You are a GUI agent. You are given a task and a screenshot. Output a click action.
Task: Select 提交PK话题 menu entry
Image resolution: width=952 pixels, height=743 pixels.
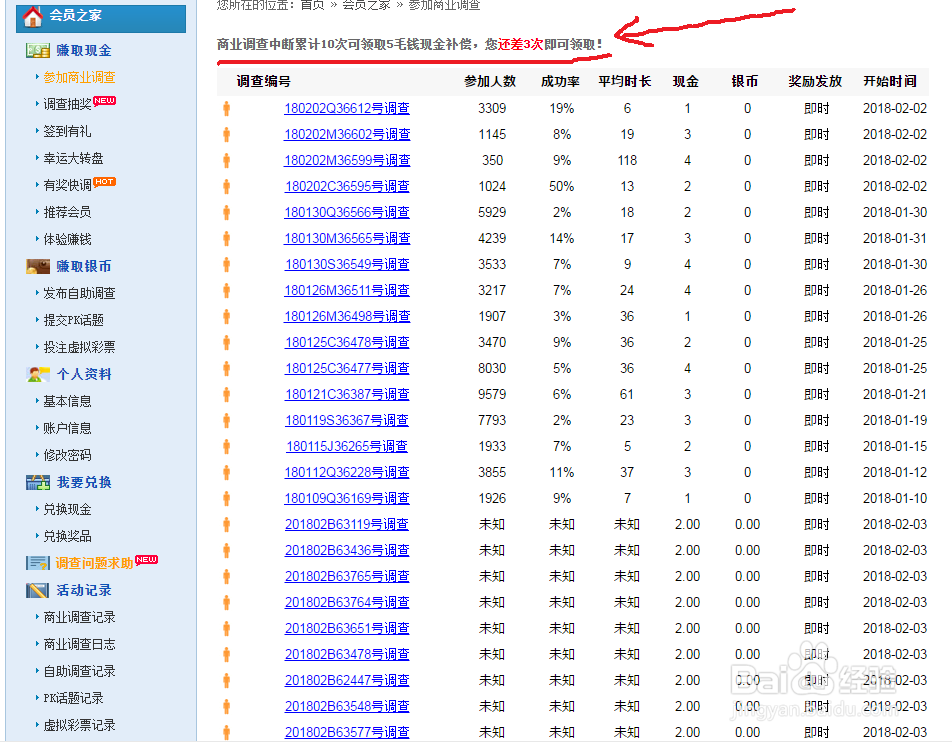[73, 320]
